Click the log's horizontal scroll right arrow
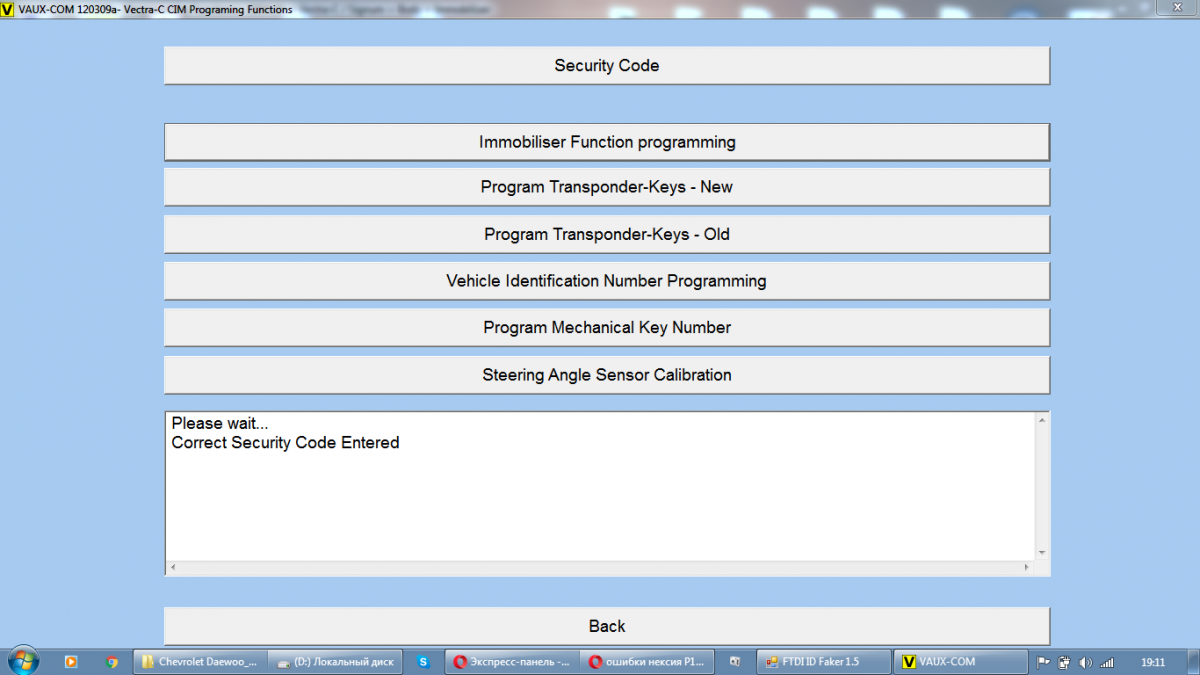 pos(1025,567)
